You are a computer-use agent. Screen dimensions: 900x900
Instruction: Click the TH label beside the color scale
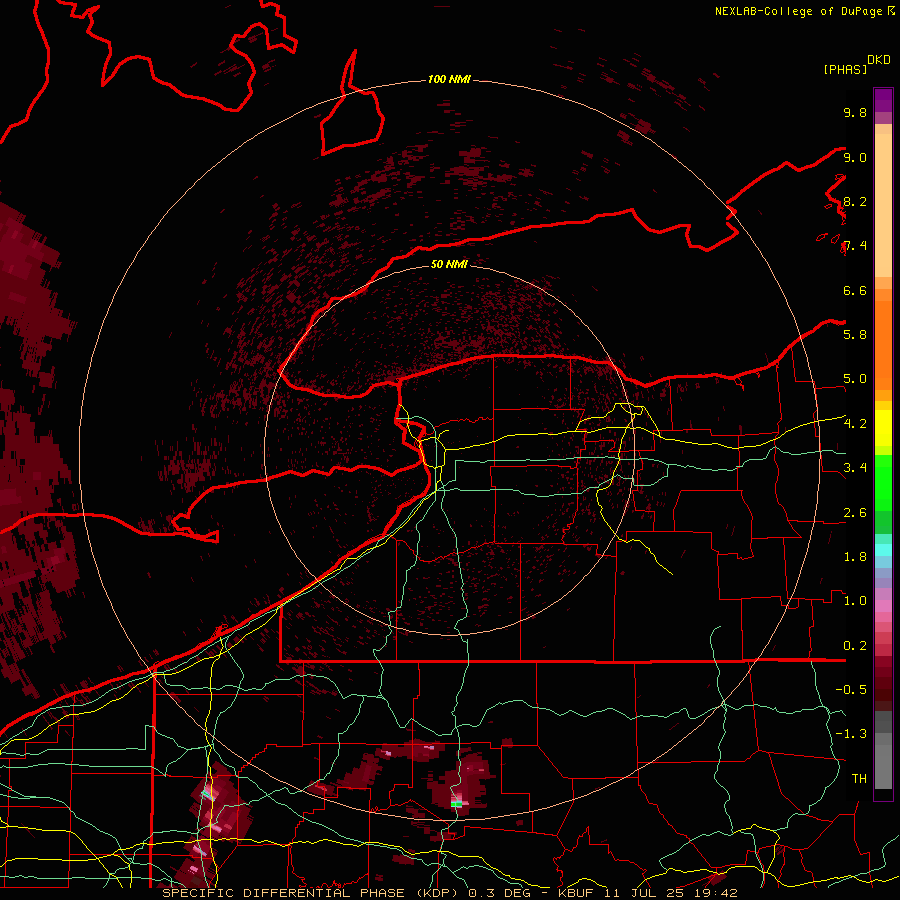coord(859,779)
